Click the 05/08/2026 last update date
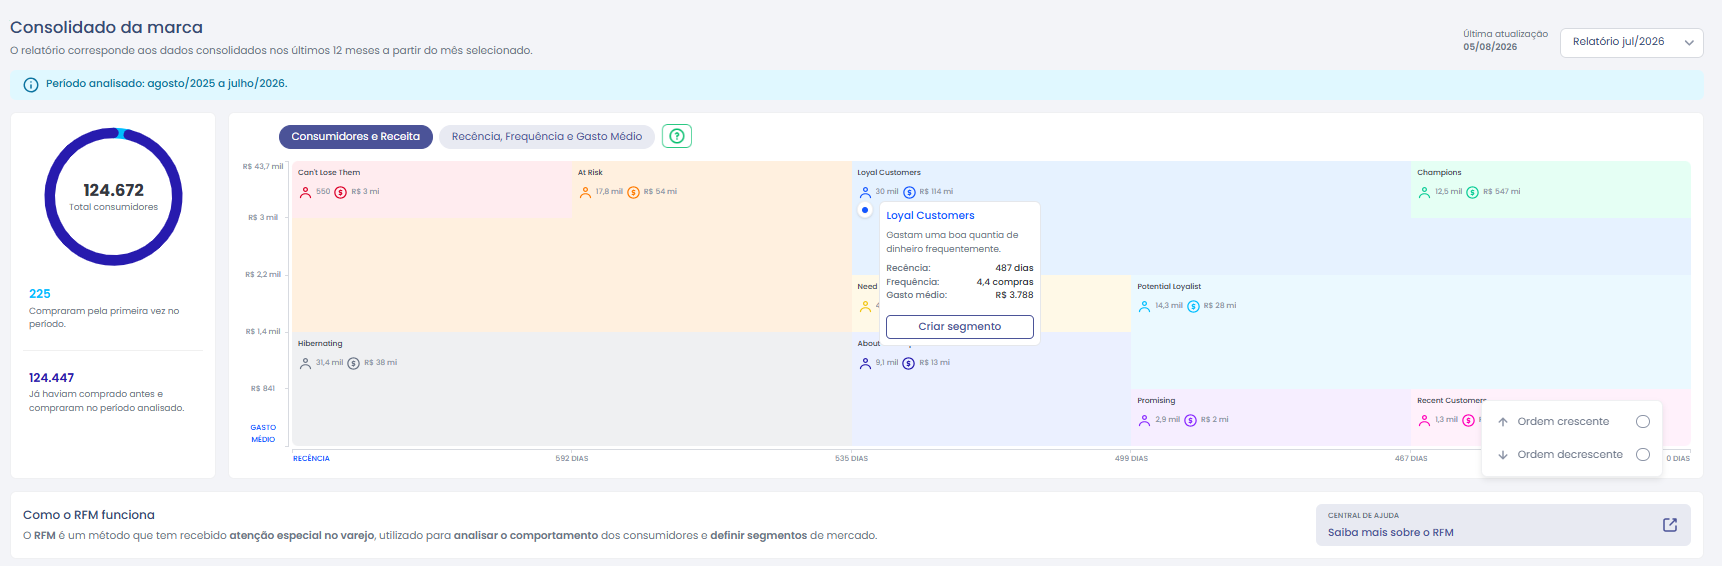Image resolution: width=1722 pixels, height=566 pixels. tap(1490, 47)
